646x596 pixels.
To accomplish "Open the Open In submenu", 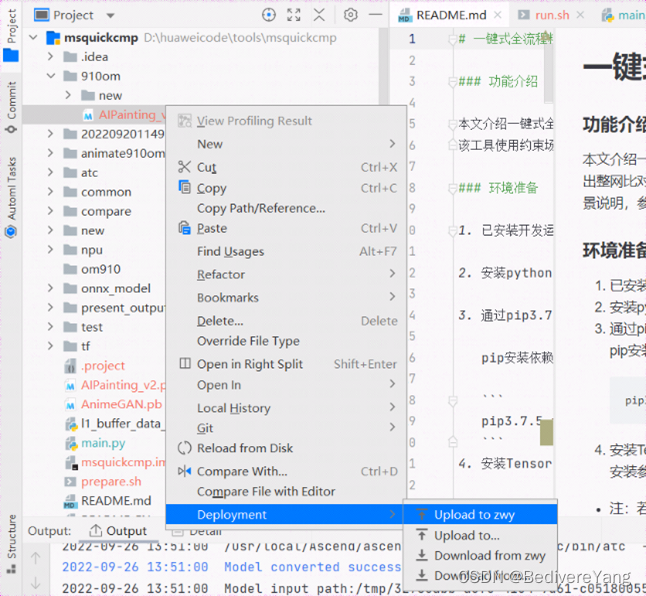I will [286, 385].
